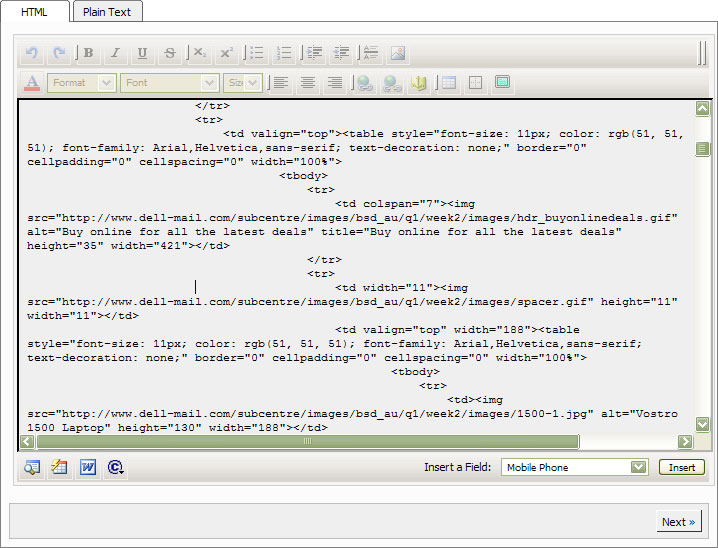The image size is (718, 548).
Task: Click the table with lightning icon
Action: 60,467
